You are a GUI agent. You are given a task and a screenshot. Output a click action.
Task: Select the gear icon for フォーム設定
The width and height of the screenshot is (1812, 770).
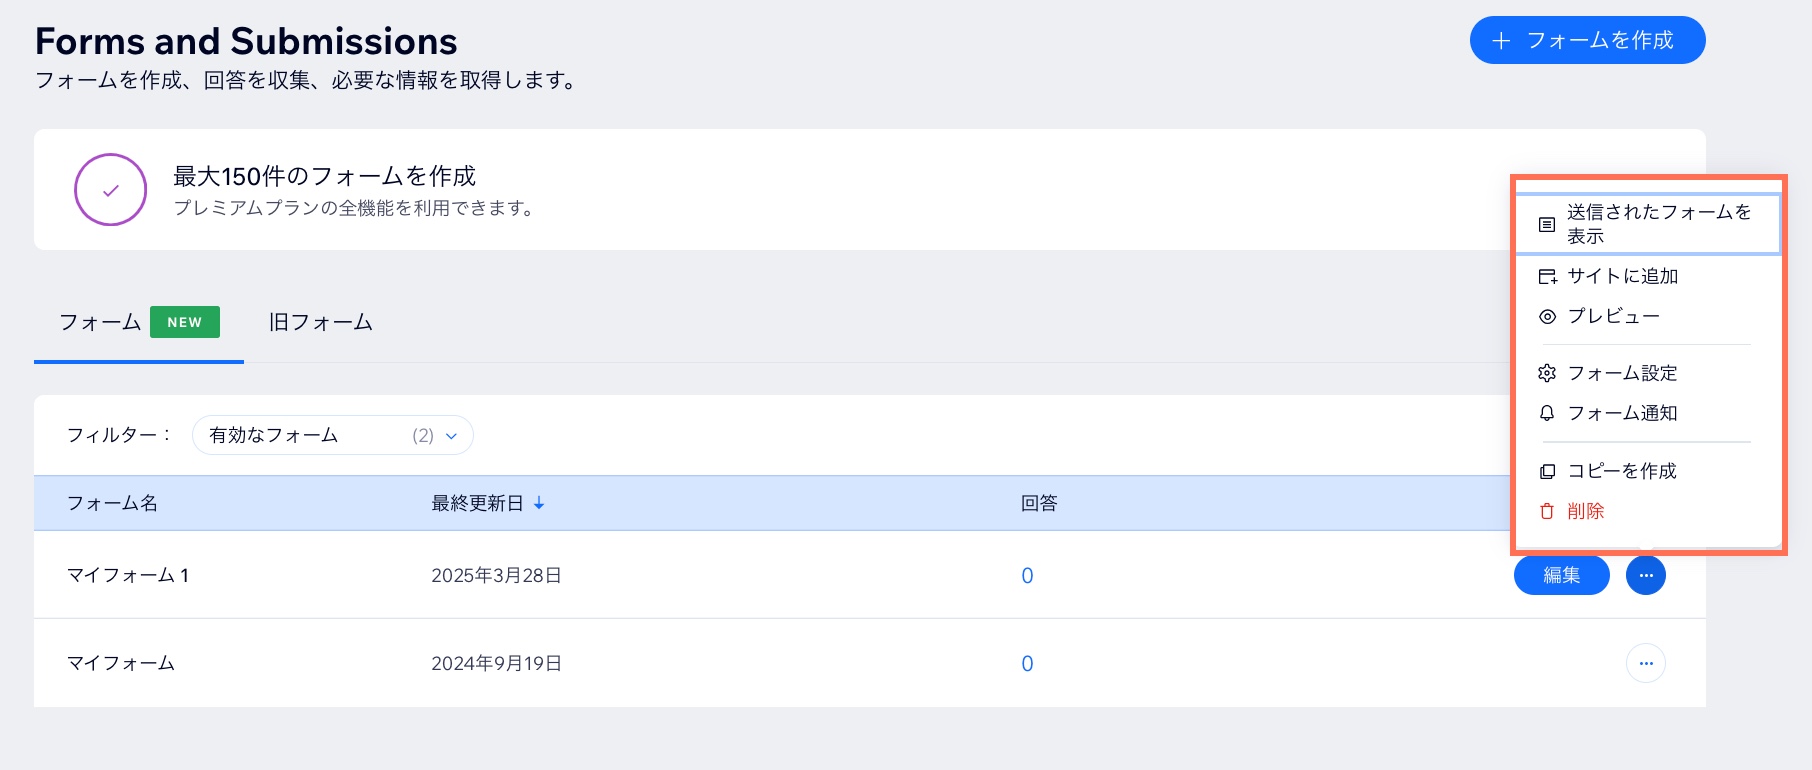tap(1547, 373)
